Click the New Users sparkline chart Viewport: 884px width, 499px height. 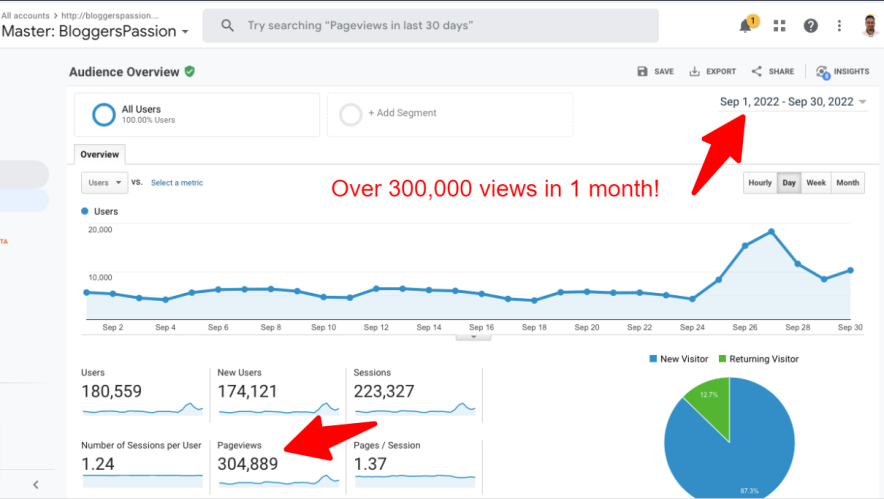(279, 409)
